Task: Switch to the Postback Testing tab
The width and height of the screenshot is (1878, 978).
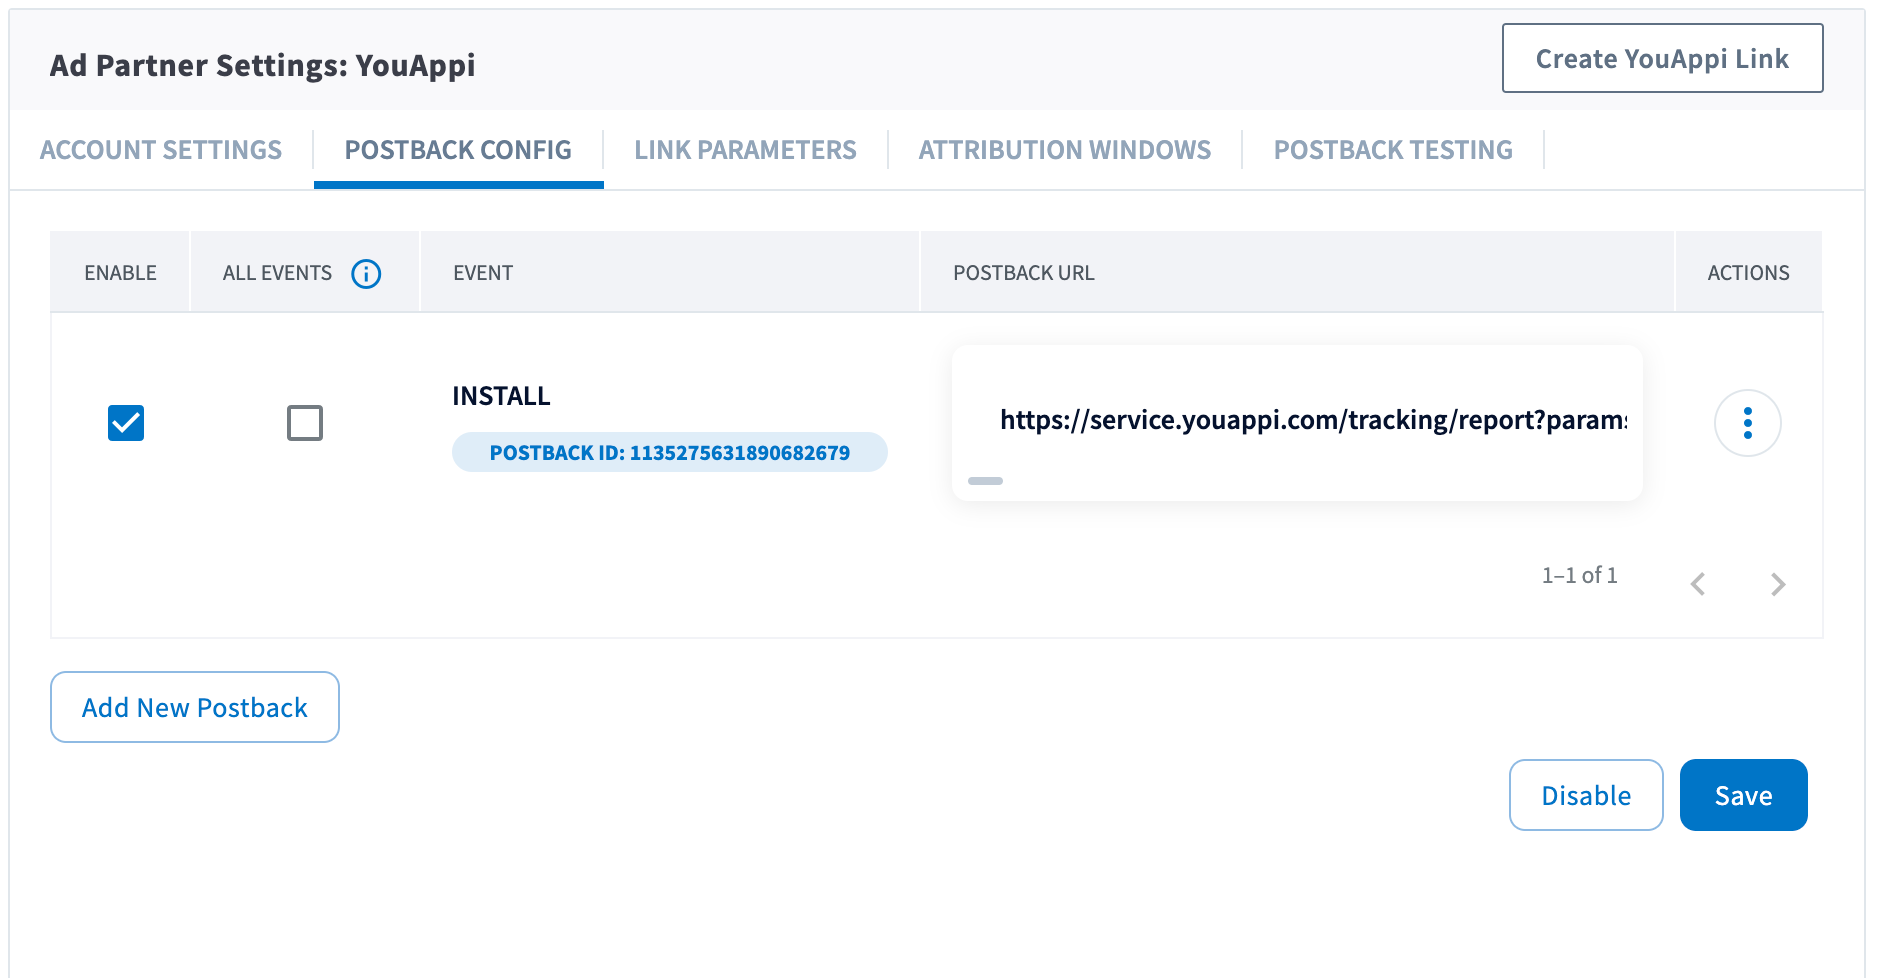Action: coord(1393,150)
